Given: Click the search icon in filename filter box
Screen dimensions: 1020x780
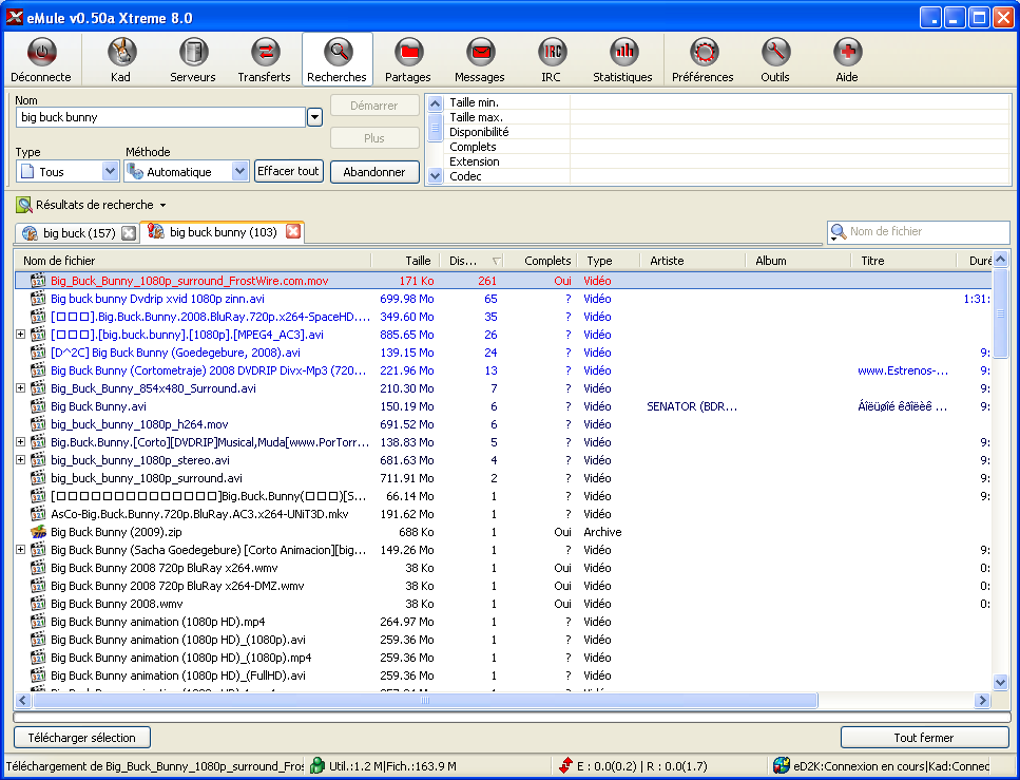Looking at the screenshot, I should tap(839, 232).
